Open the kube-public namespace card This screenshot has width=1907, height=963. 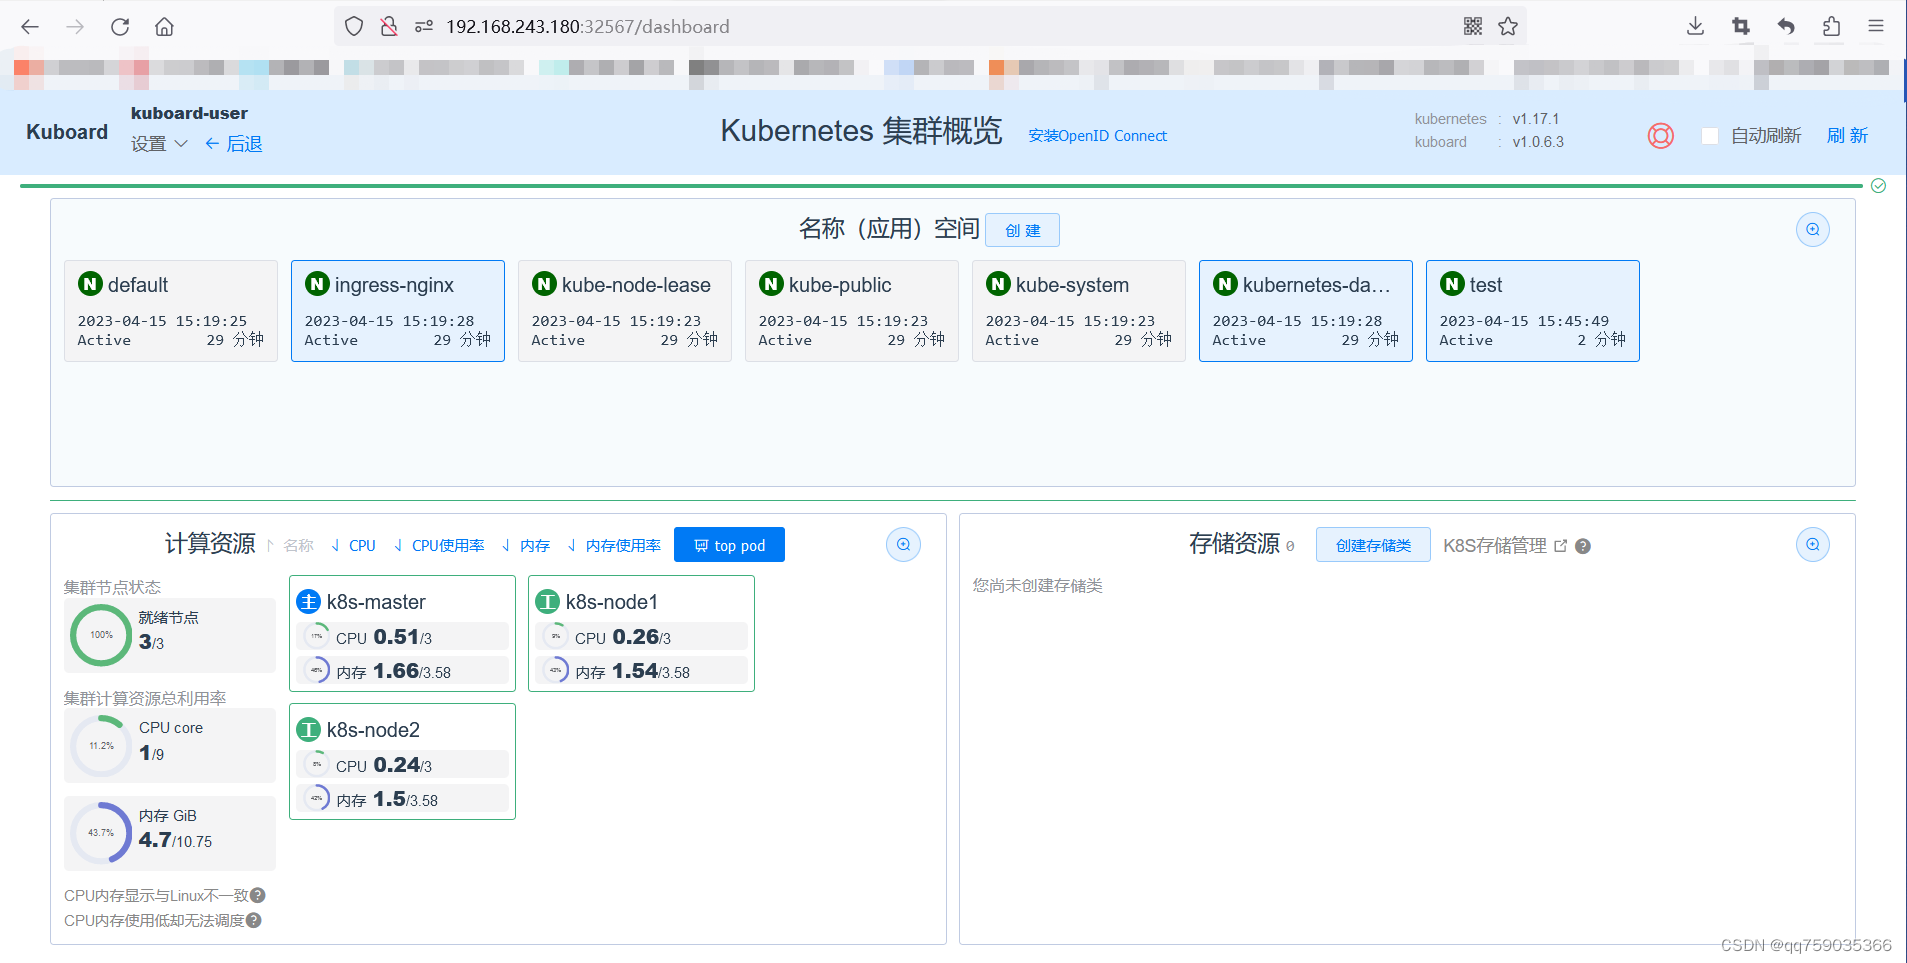[x=852, y=311]
